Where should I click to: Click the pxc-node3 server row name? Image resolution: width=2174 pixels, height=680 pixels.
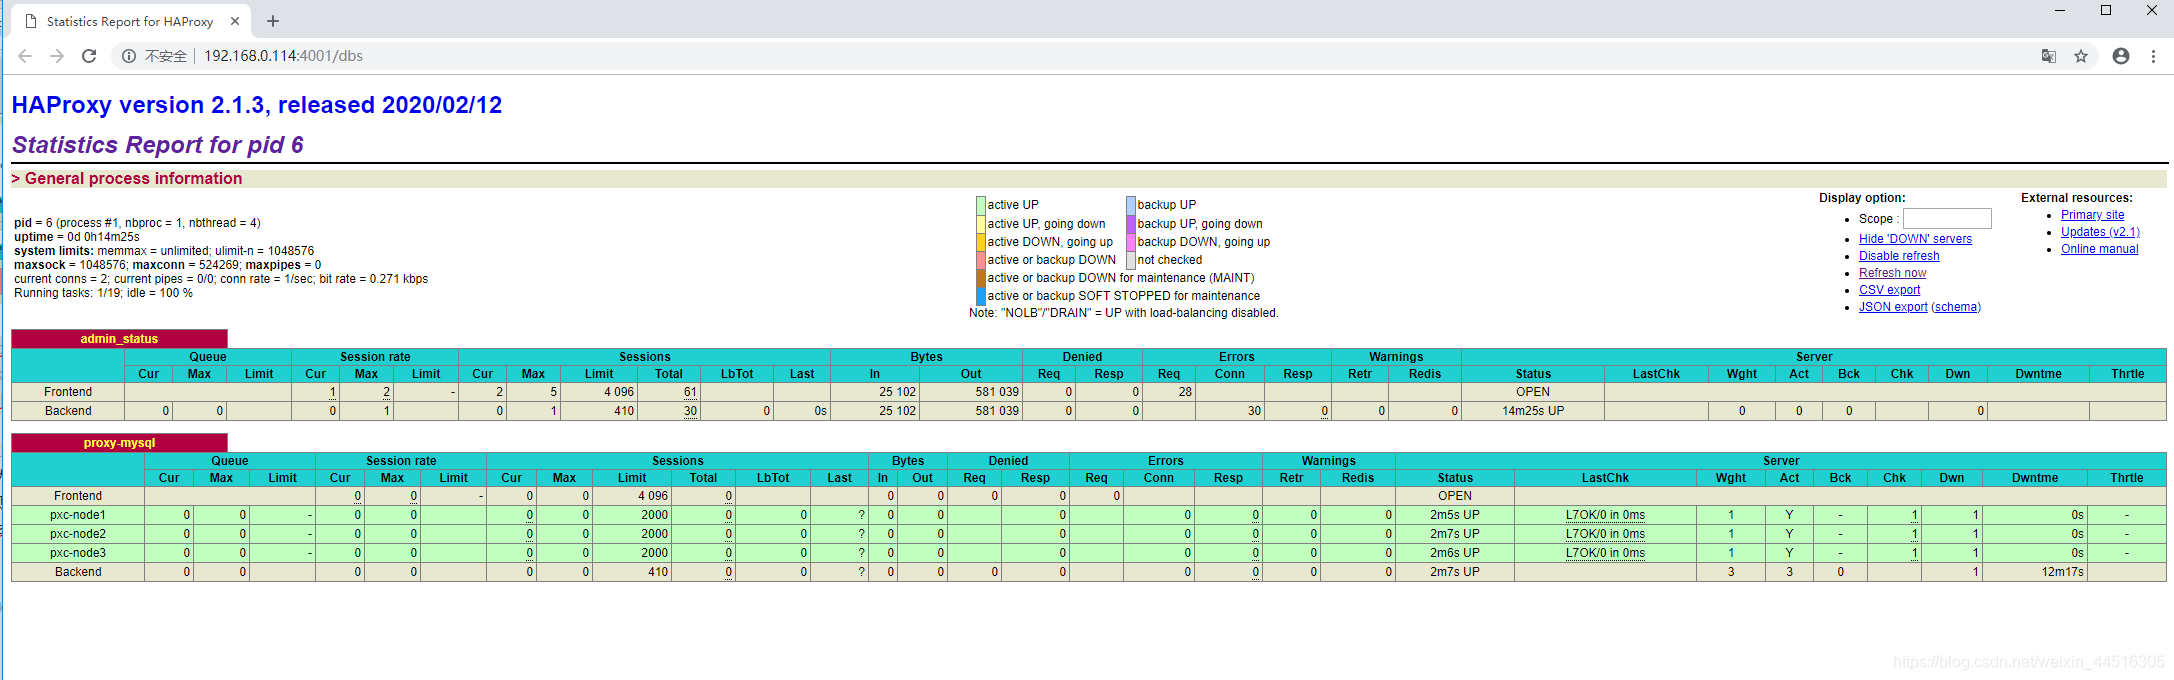78,553
